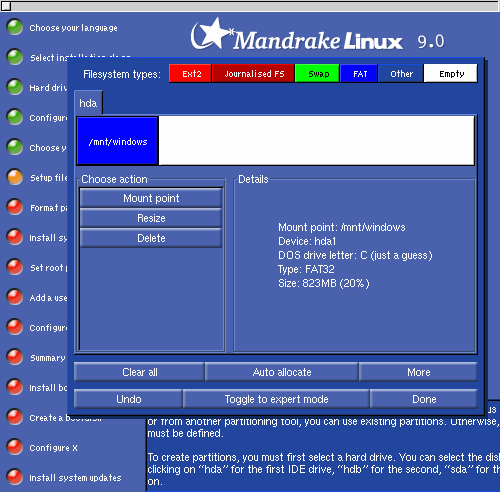The width and height of the screenshot is (500, 492).
Task: Choose the Other filesystem type
Action: (x=401, y=73)
